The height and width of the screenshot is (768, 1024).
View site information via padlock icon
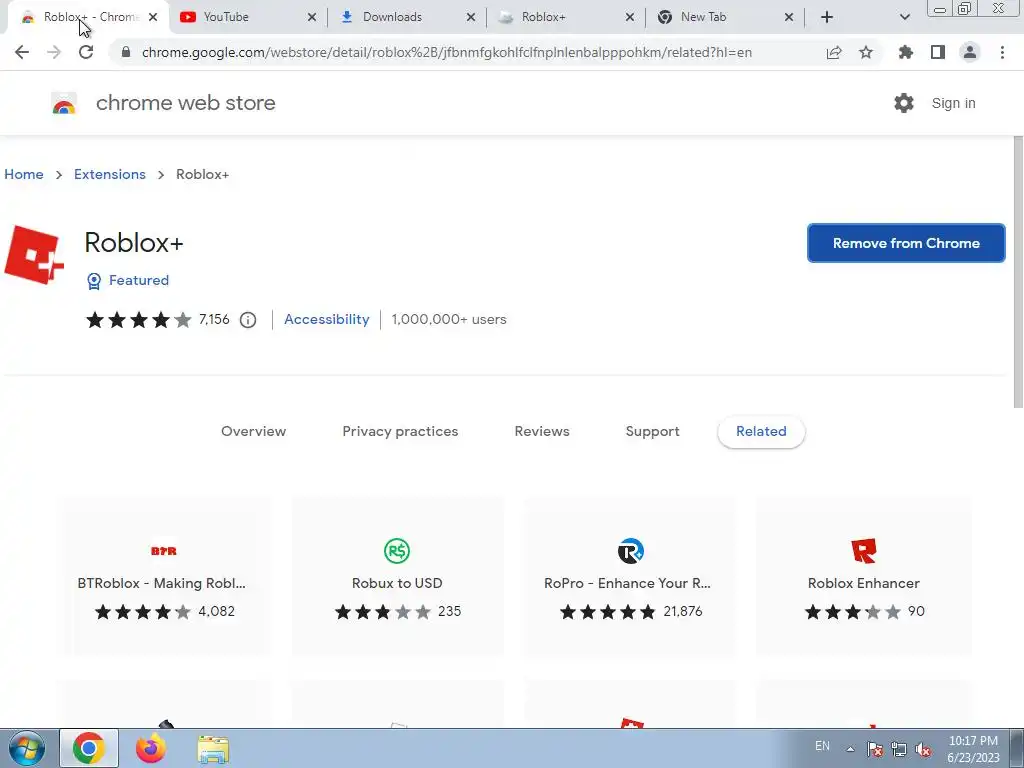pos(126,52)
